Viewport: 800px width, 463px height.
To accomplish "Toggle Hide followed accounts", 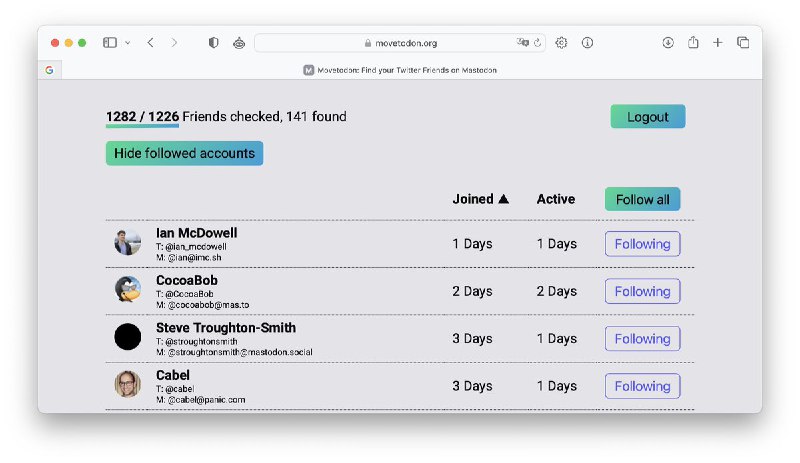I will point(184,153).
